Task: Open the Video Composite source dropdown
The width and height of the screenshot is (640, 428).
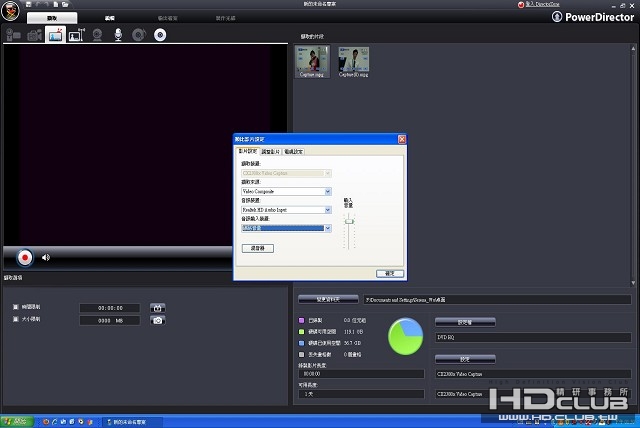Action: tap(327, 191)
